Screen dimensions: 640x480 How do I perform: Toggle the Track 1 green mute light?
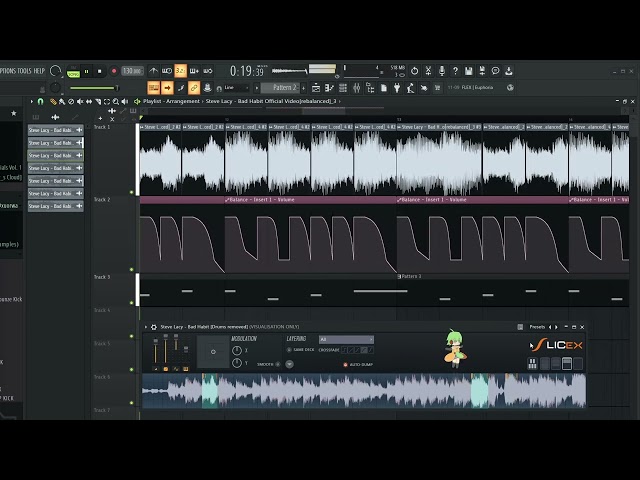click(x=131, y=192)
